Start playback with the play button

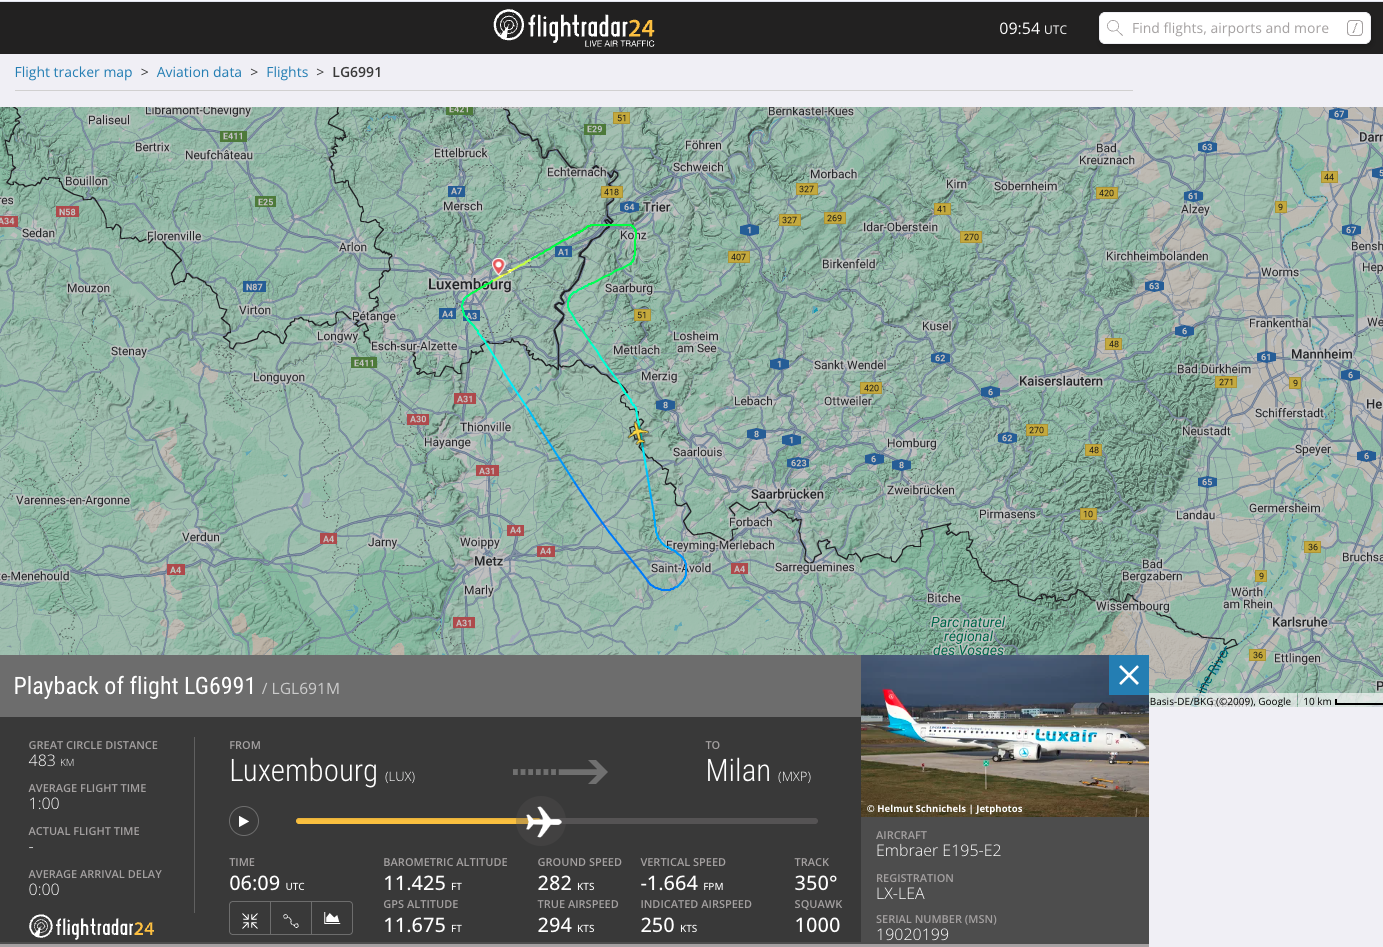point(243,821)
